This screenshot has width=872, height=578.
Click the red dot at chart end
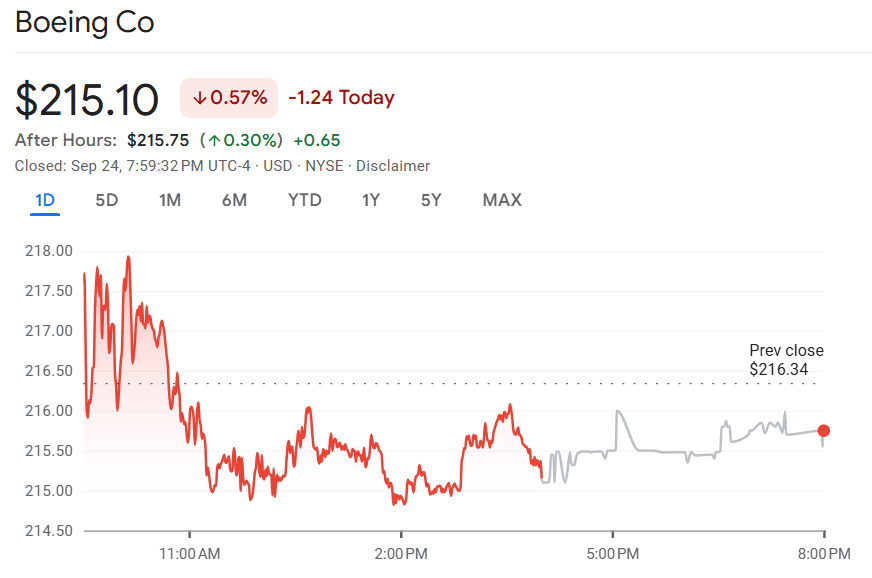(823, 431)
